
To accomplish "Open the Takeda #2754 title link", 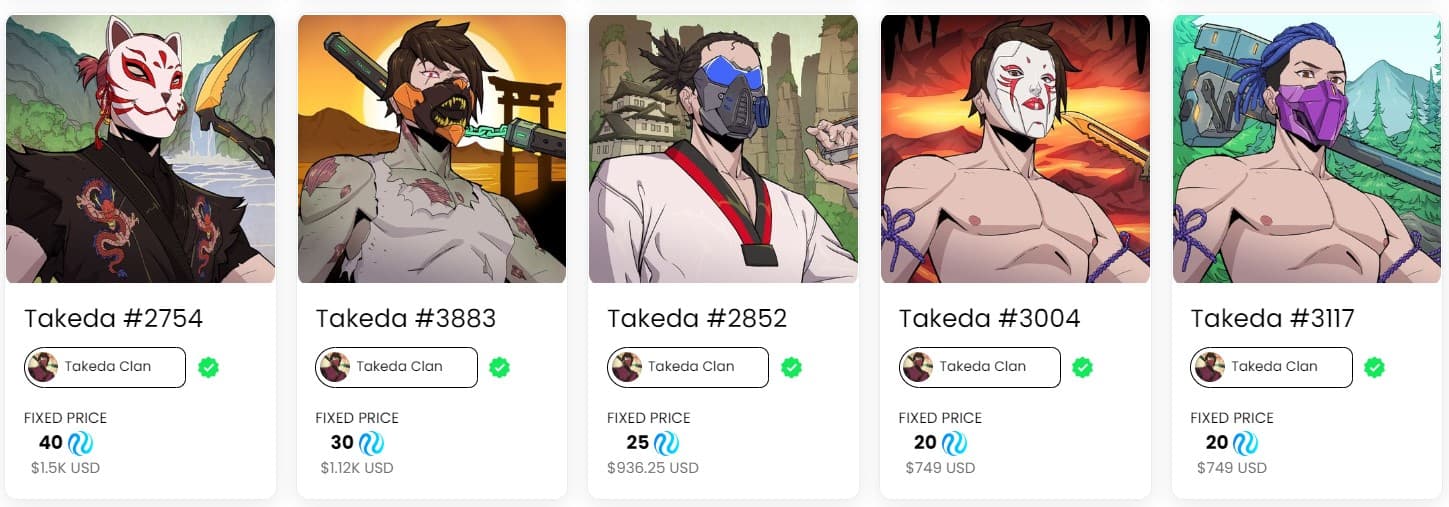I will [114, 318].
